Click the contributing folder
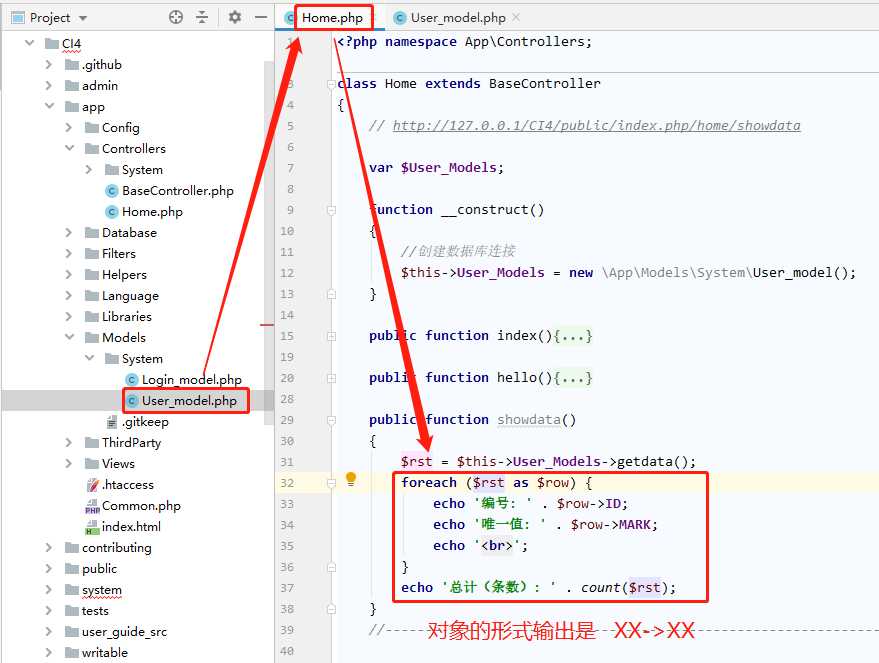 pos(117,548)
